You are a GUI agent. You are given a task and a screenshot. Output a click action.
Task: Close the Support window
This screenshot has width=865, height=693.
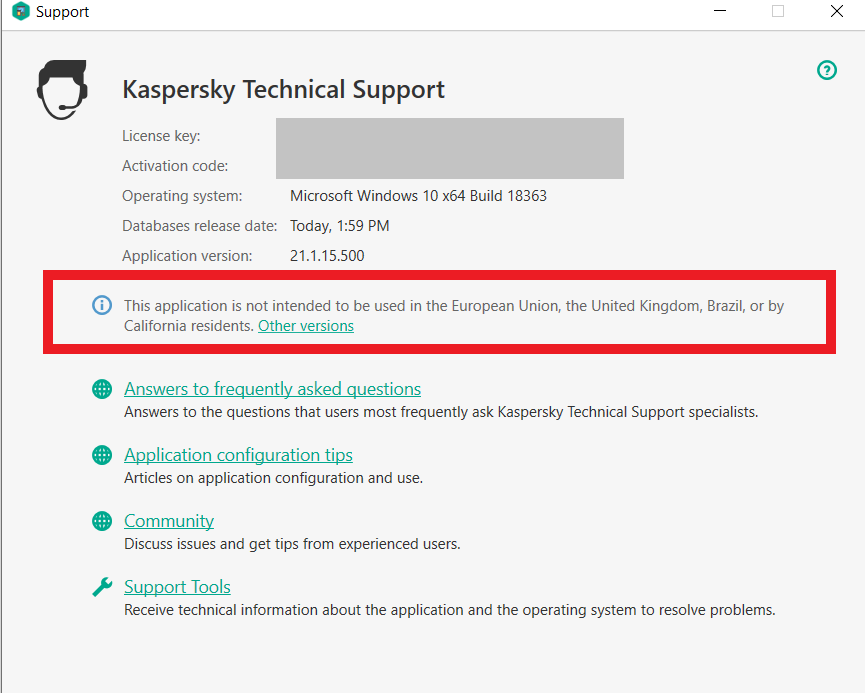836,11
